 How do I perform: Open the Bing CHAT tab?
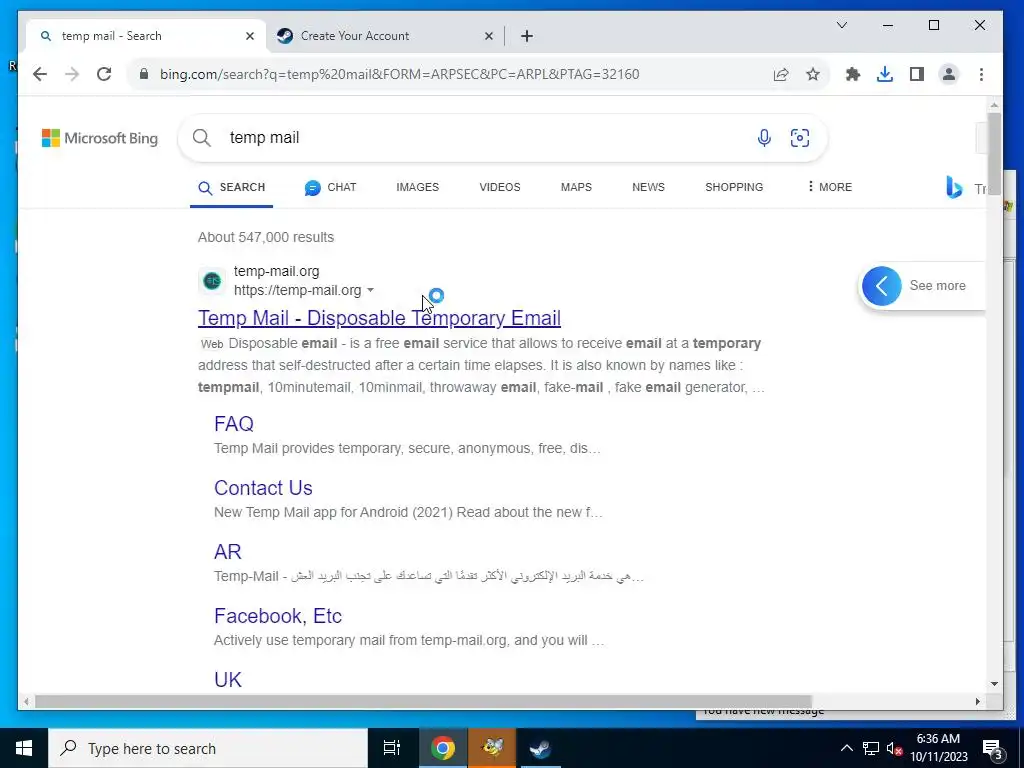tap(330, 187)
